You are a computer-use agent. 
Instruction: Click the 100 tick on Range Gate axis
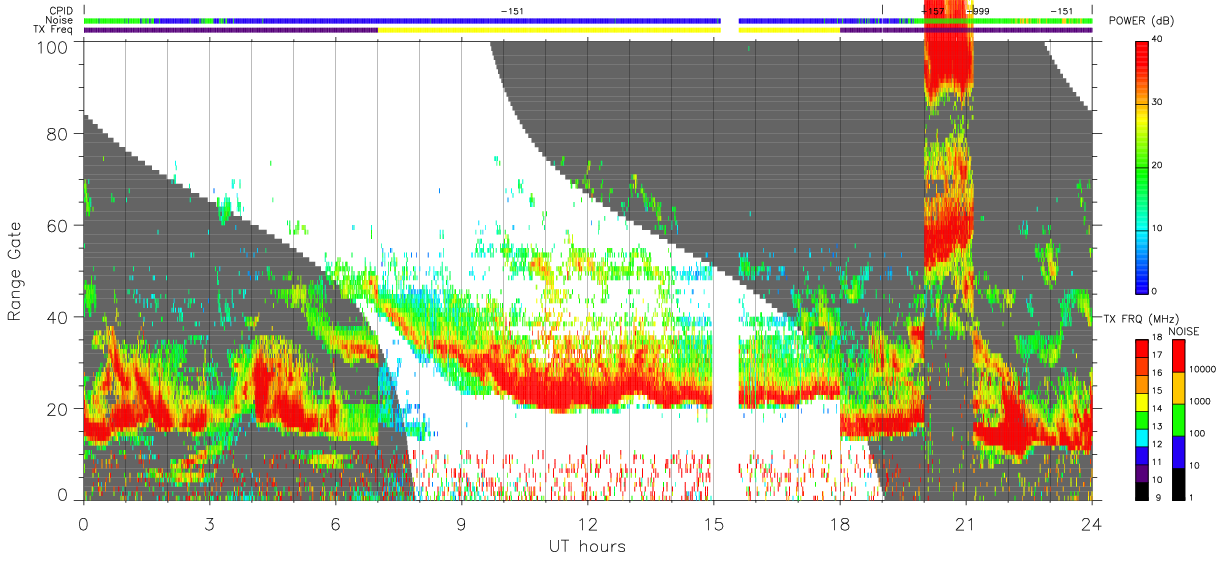(x=54, y=47)
